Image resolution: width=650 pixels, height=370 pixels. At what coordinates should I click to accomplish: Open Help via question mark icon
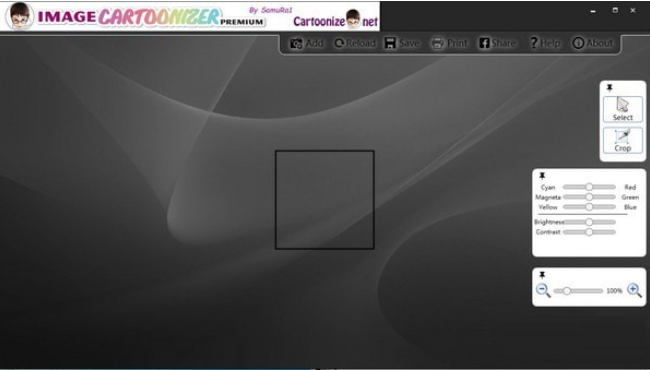point(534,43)
